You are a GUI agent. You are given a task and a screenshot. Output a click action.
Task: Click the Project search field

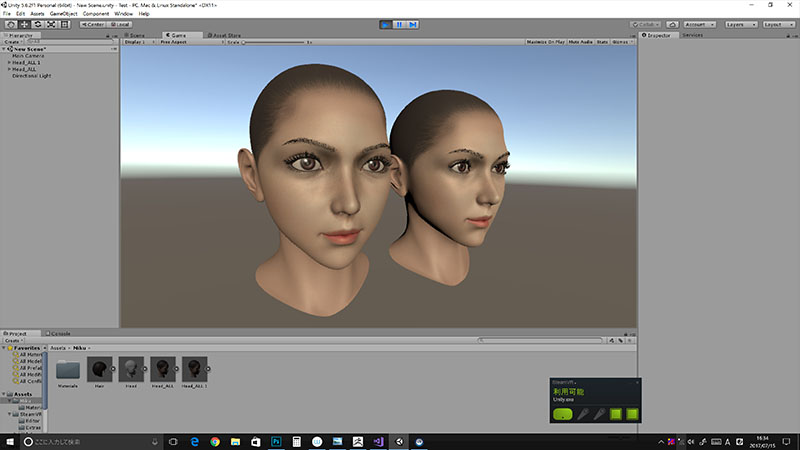541,340
